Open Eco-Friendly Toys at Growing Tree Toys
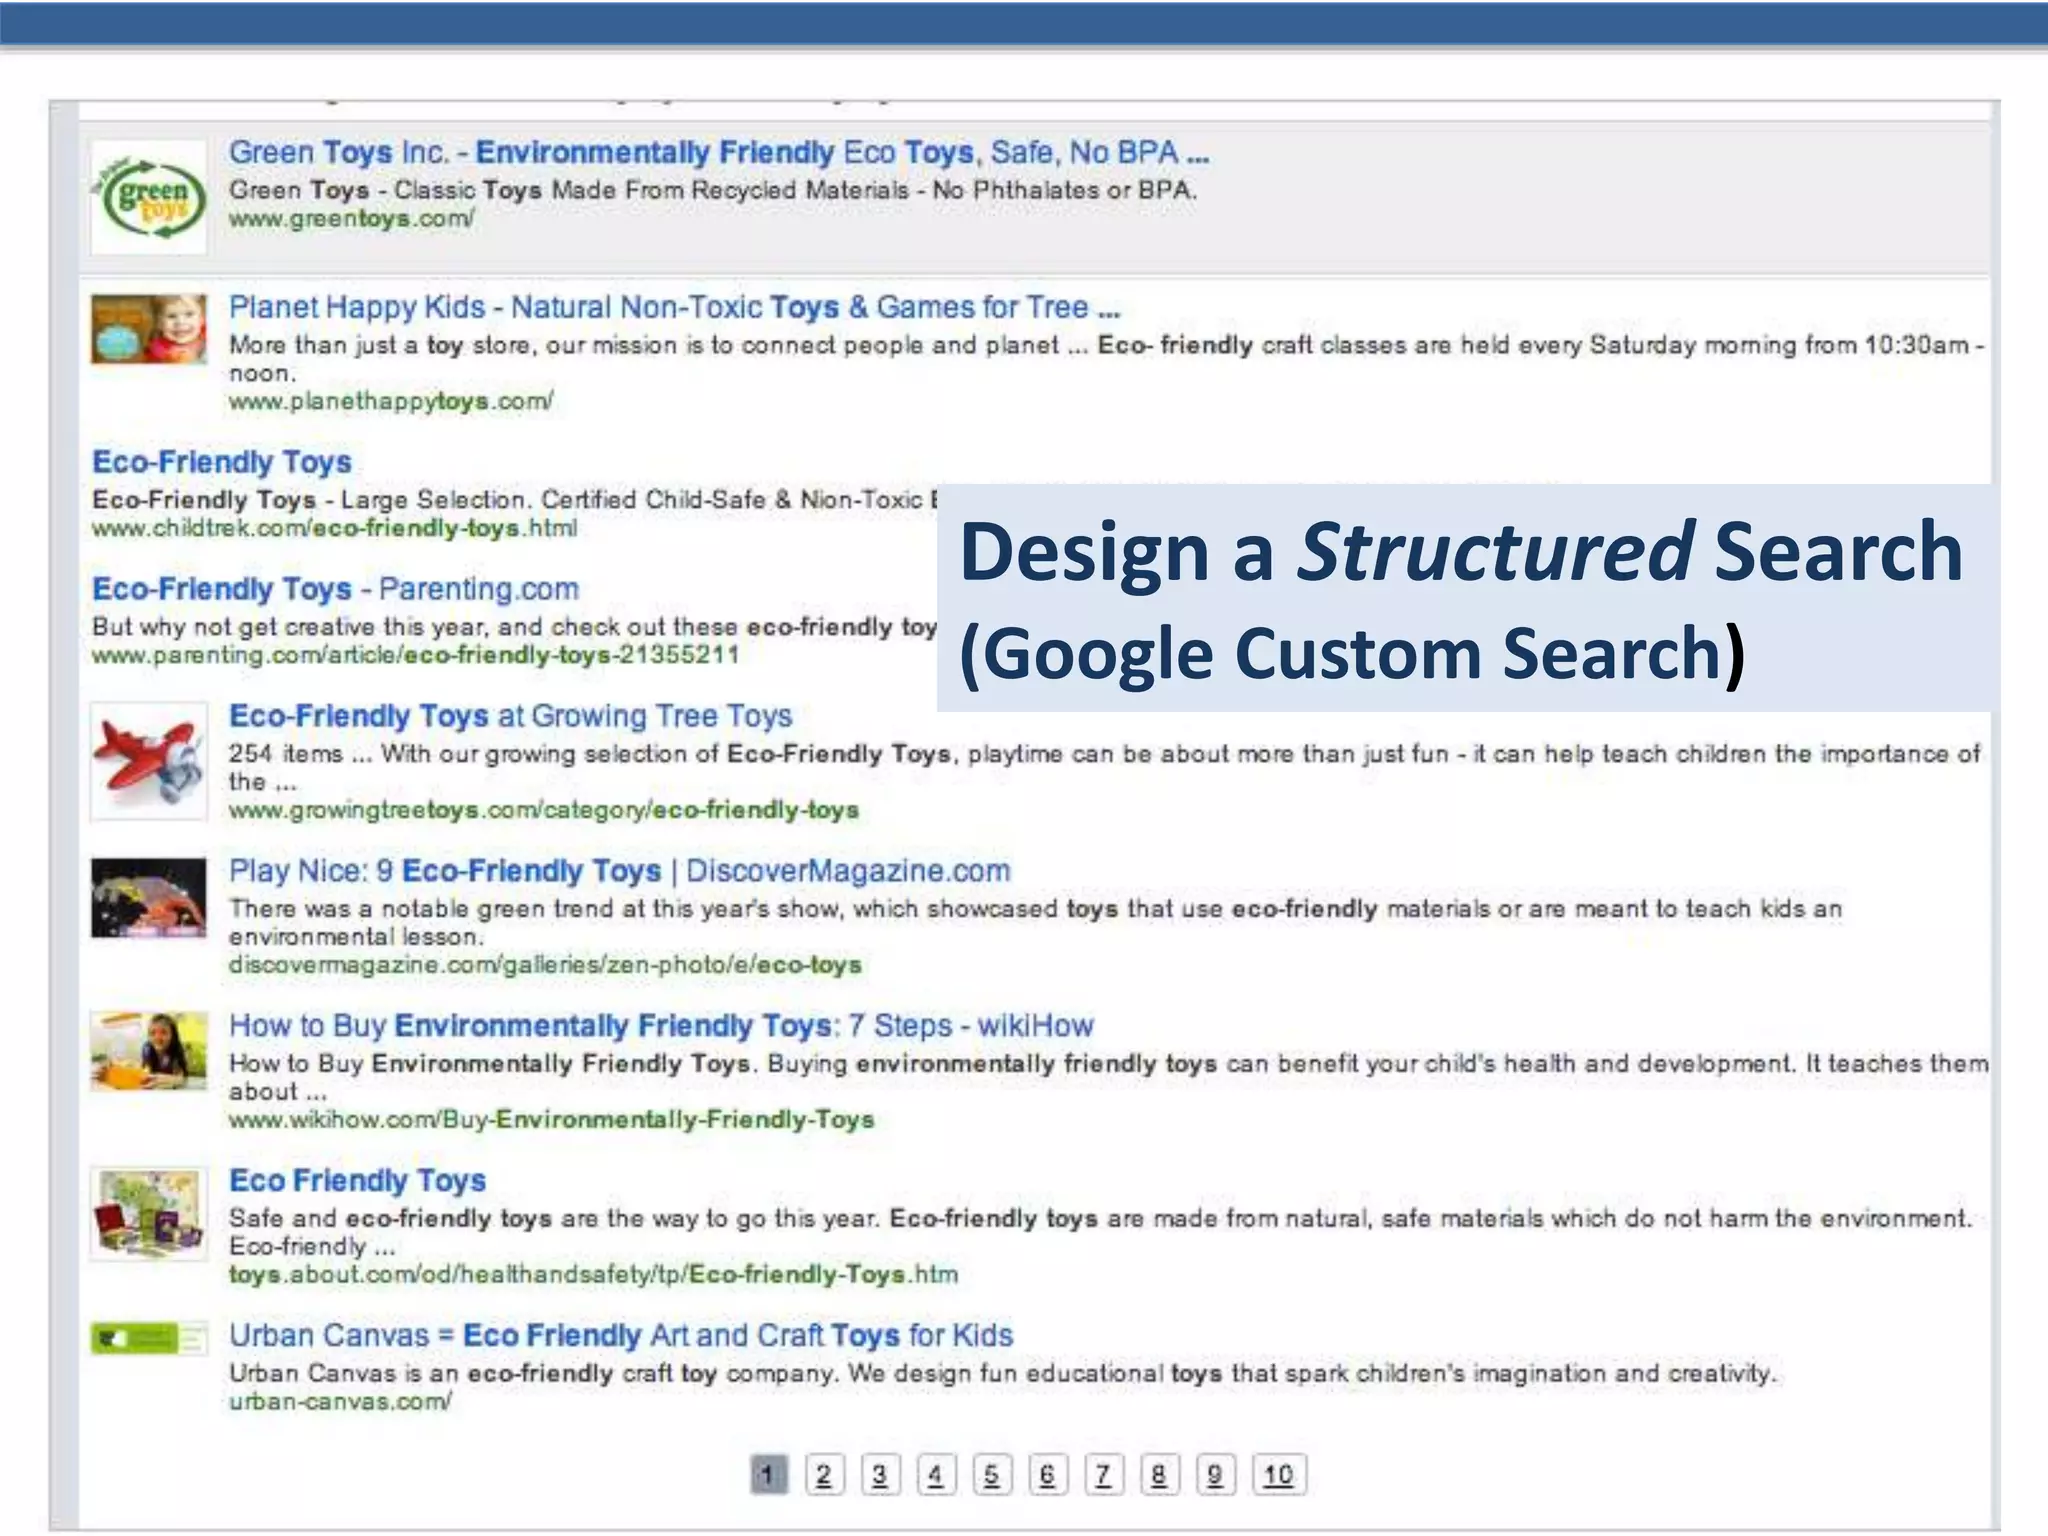This screenshot has height=1536, width=2048. tap(510, 716)
